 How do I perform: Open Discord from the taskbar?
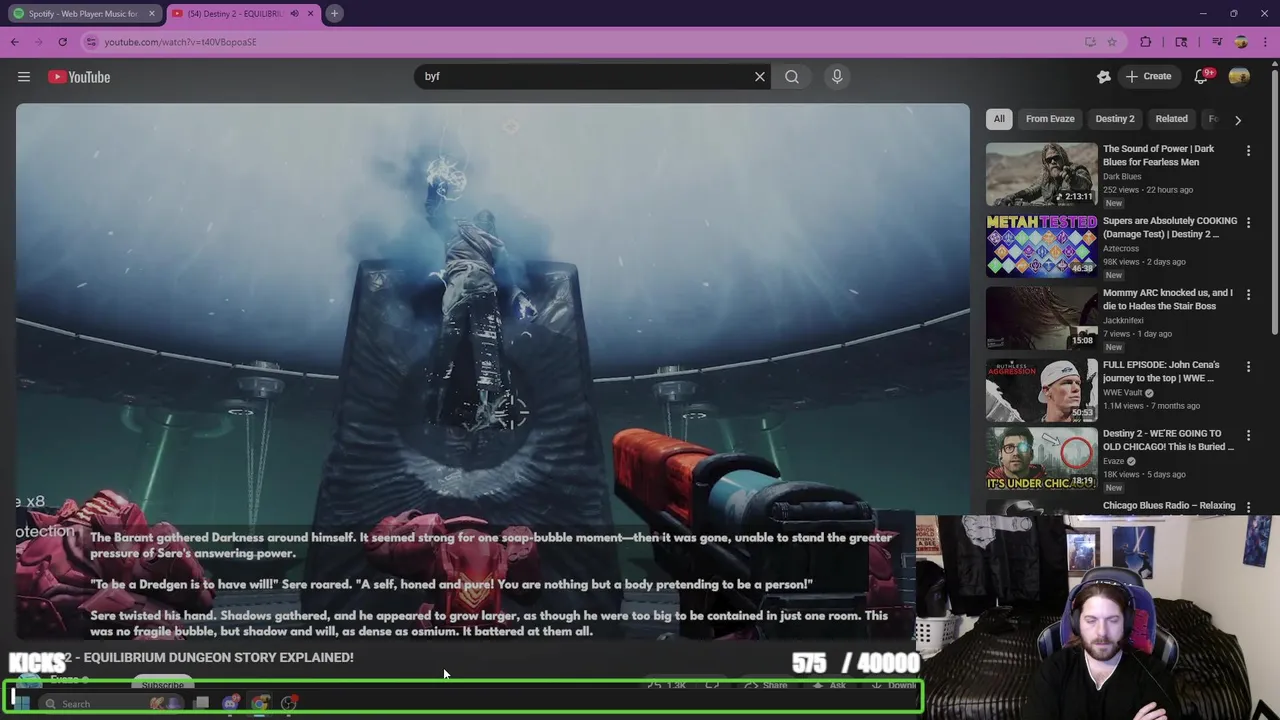[x=230, y=703]
